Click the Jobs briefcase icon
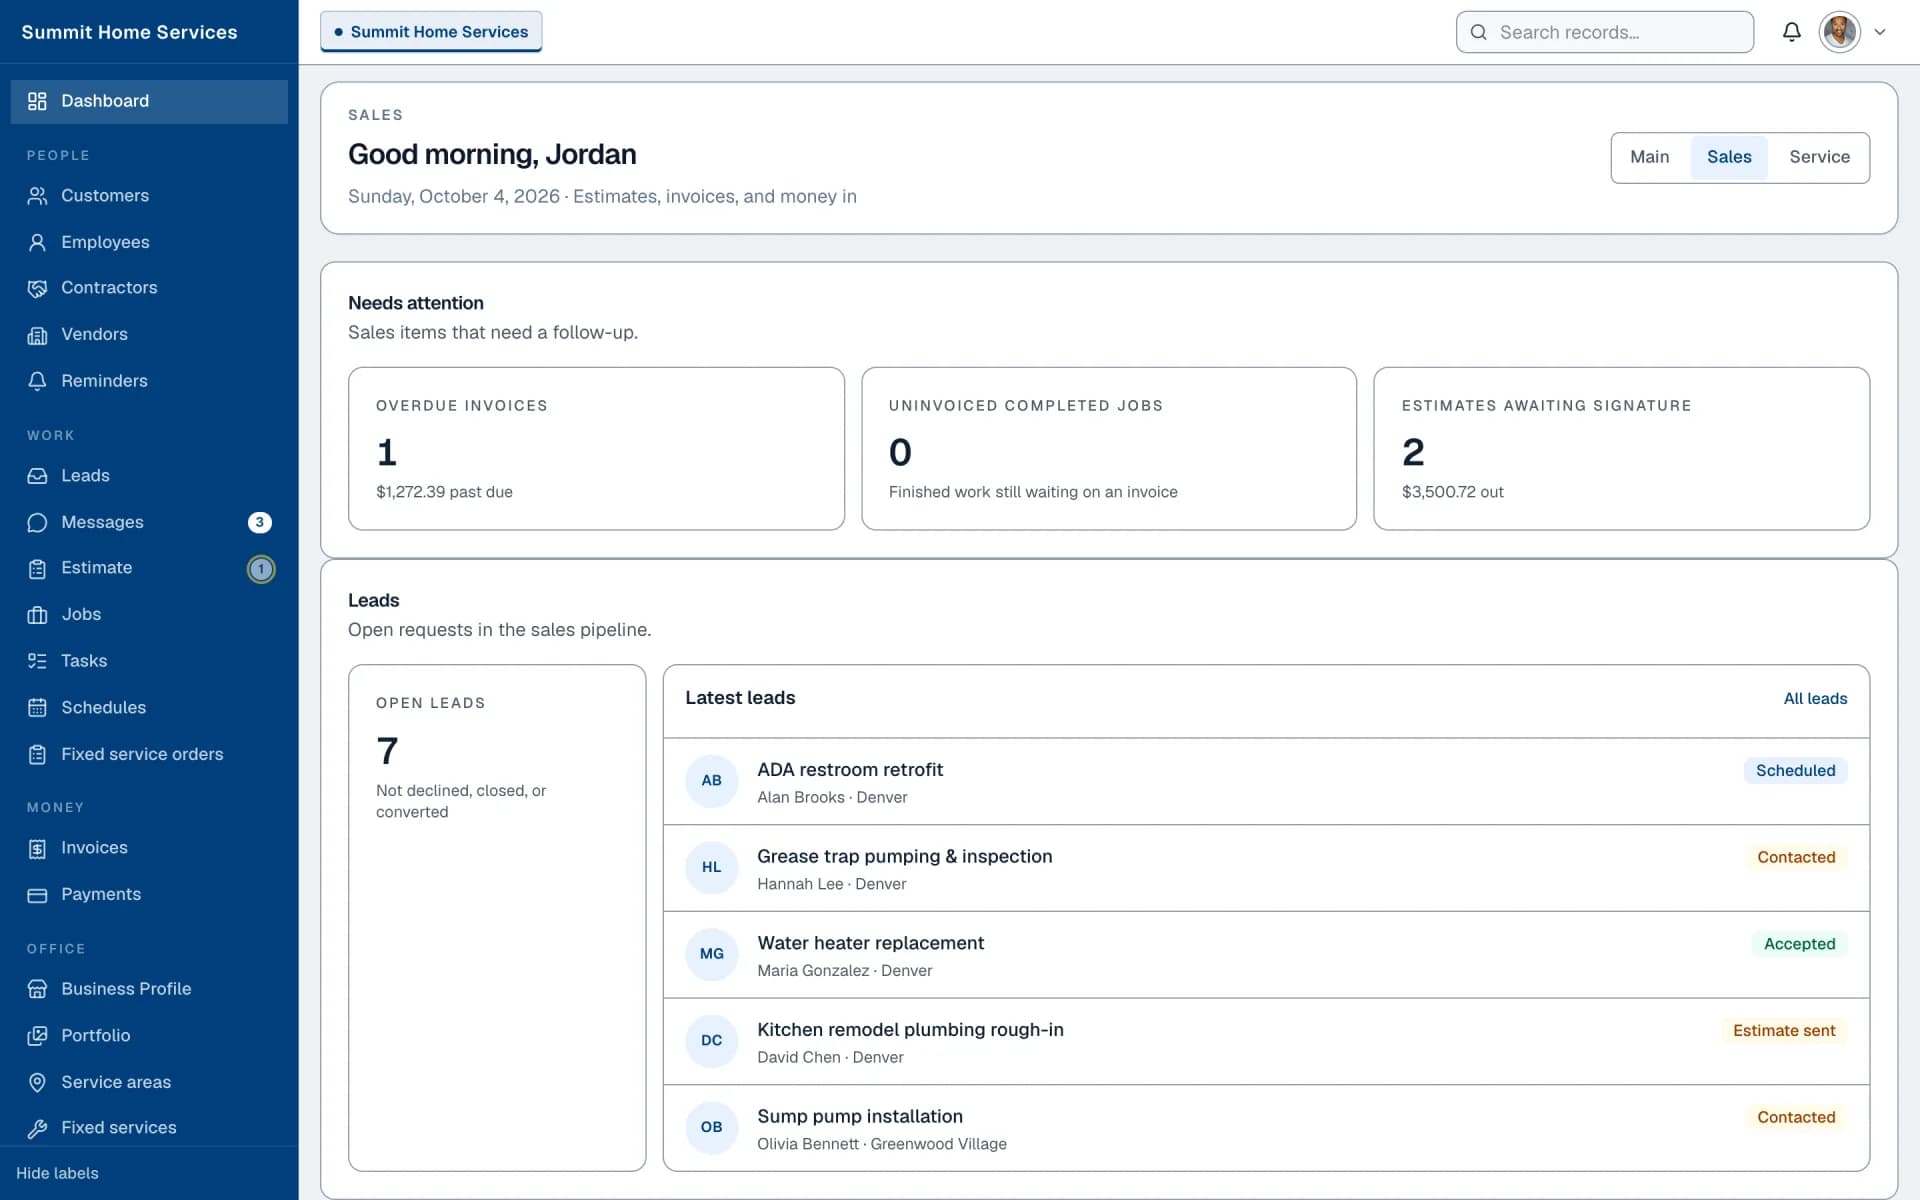Screen dimensions: 1920x1200 (x=37, y=615)
